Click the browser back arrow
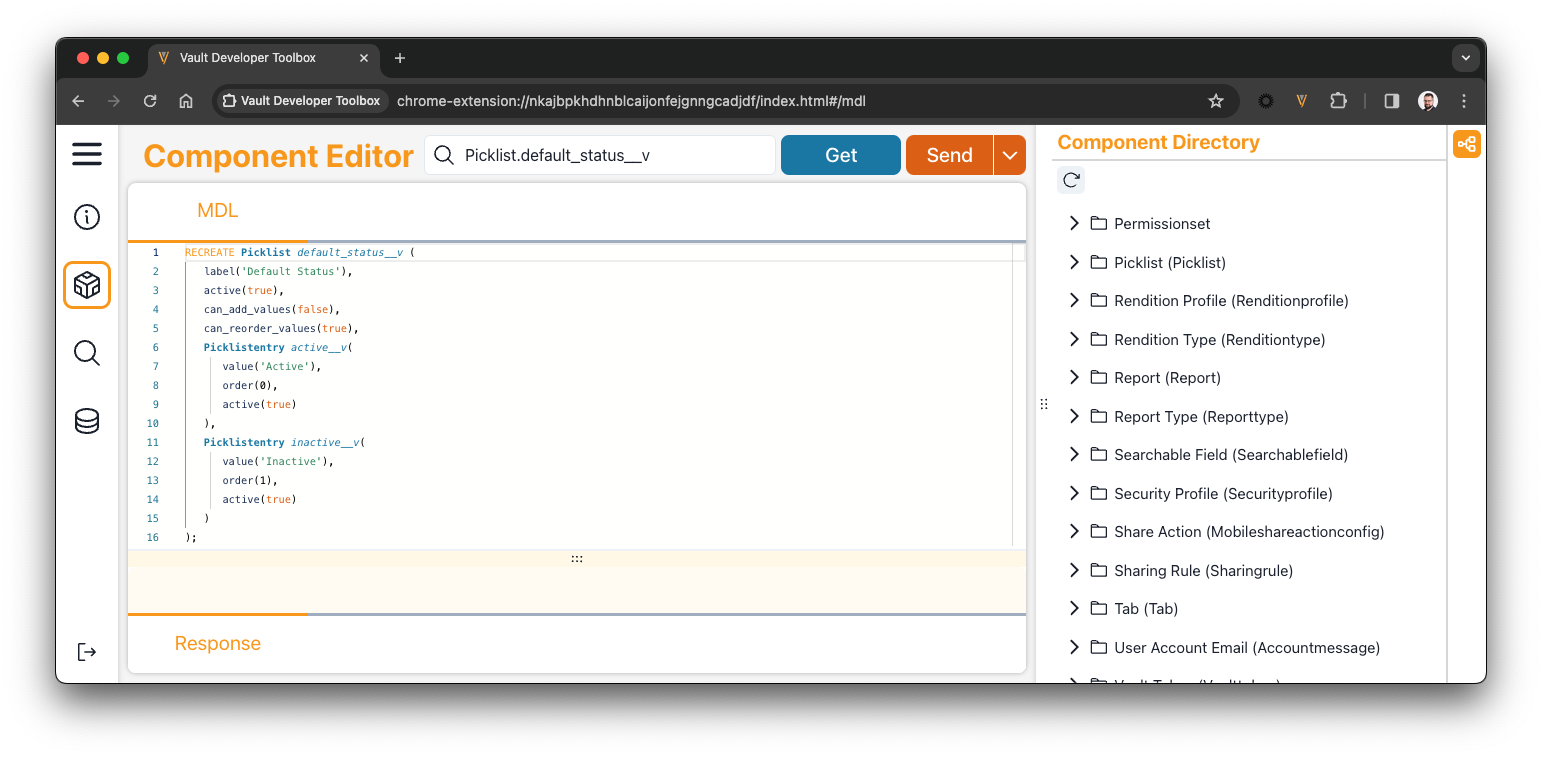Screen dimensions: 1542x757 pyautogui.click(x=78, y=101)
